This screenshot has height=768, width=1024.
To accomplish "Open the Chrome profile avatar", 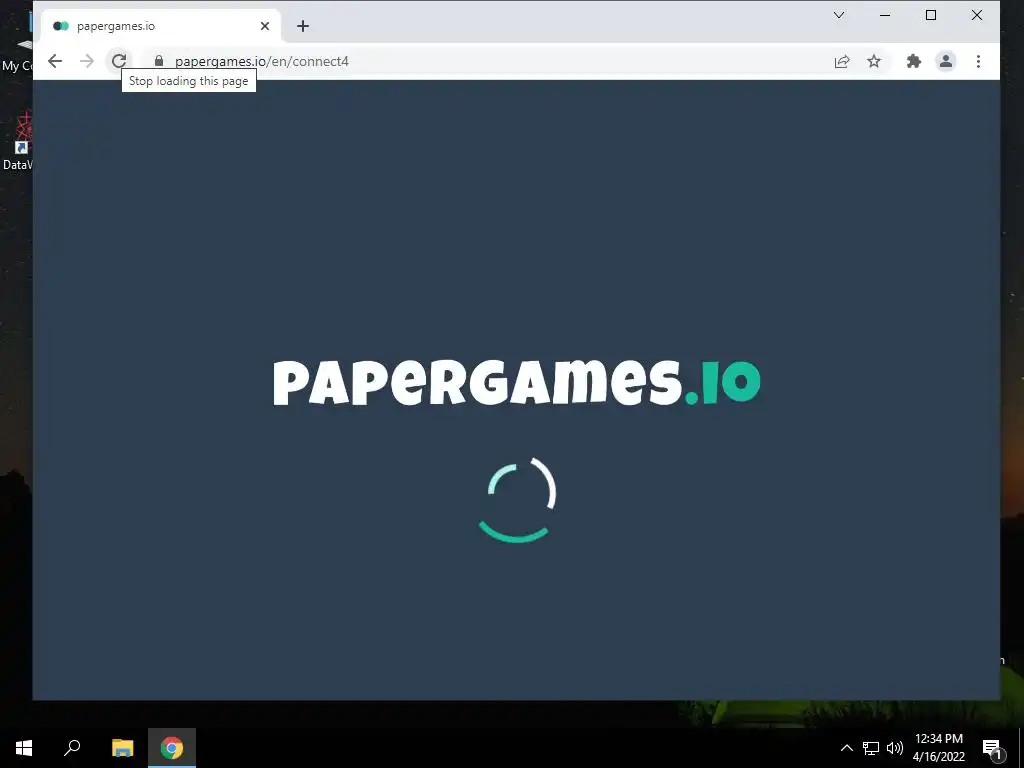I will [x=946, y=61].
